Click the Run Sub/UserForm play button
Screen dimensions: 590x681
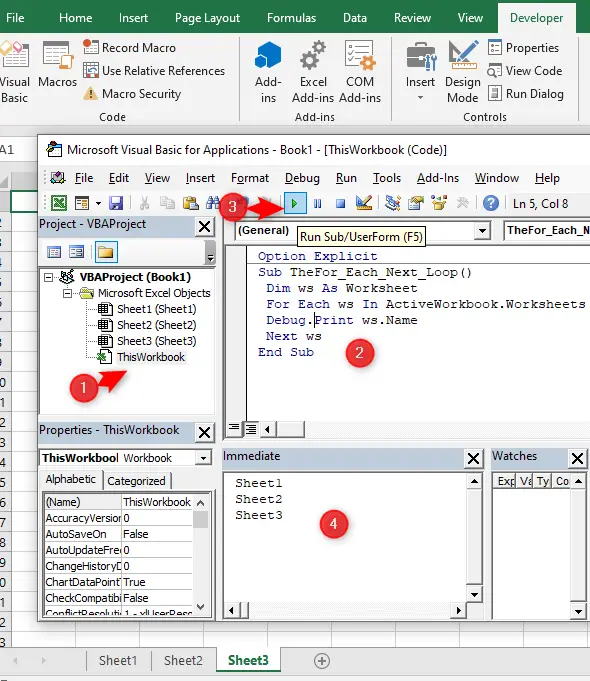pyautogui.click(x=295, y=203)
